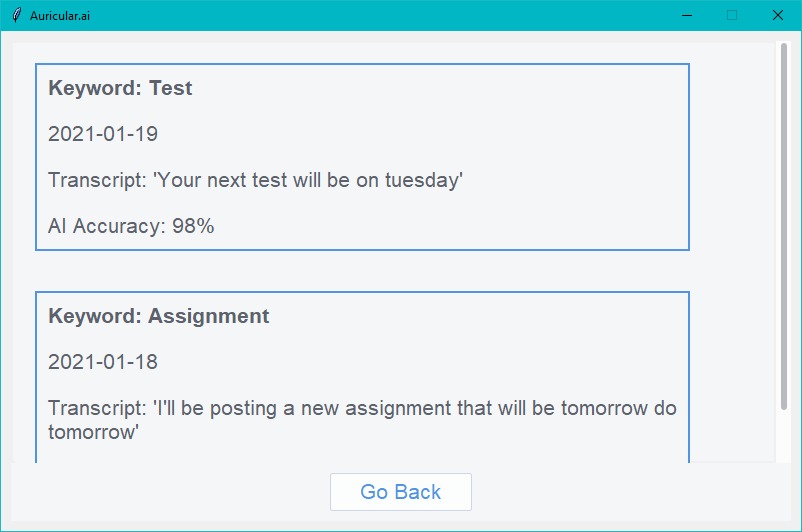Click the transcript about posting a new assignment

pos(362,420)
